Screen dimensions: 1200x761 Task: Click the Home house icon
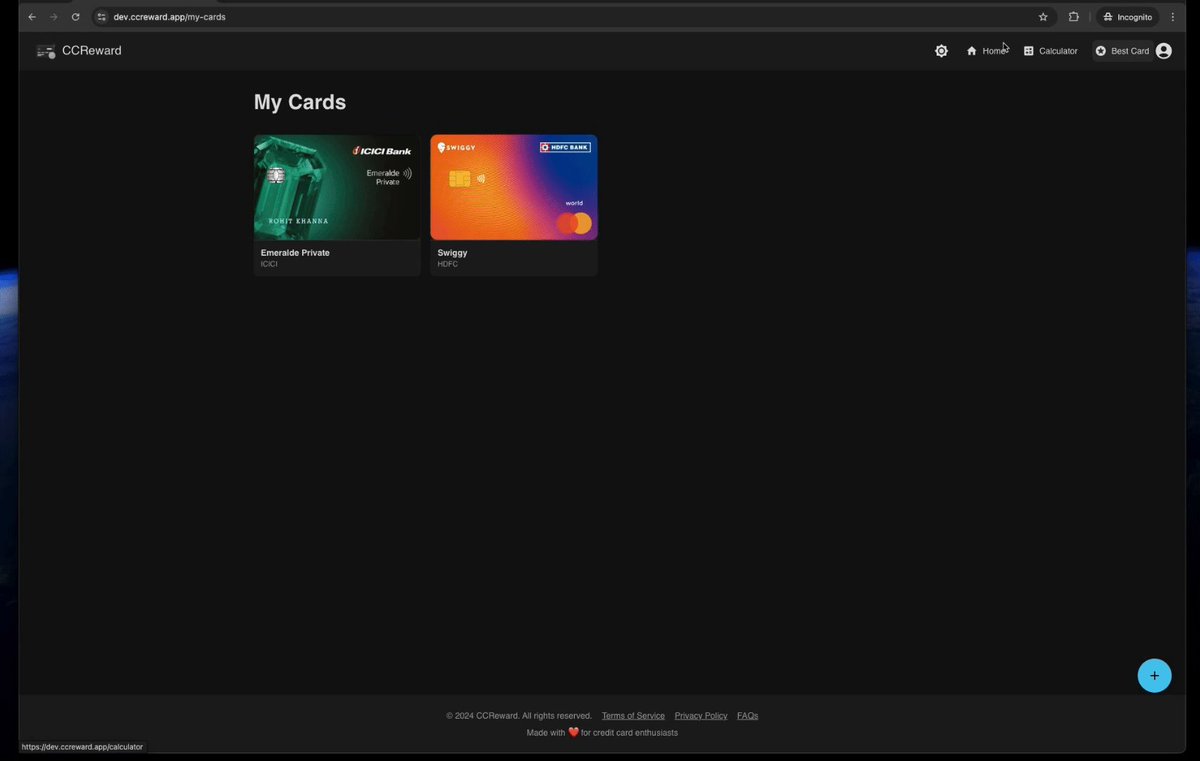tap(971, 51)
